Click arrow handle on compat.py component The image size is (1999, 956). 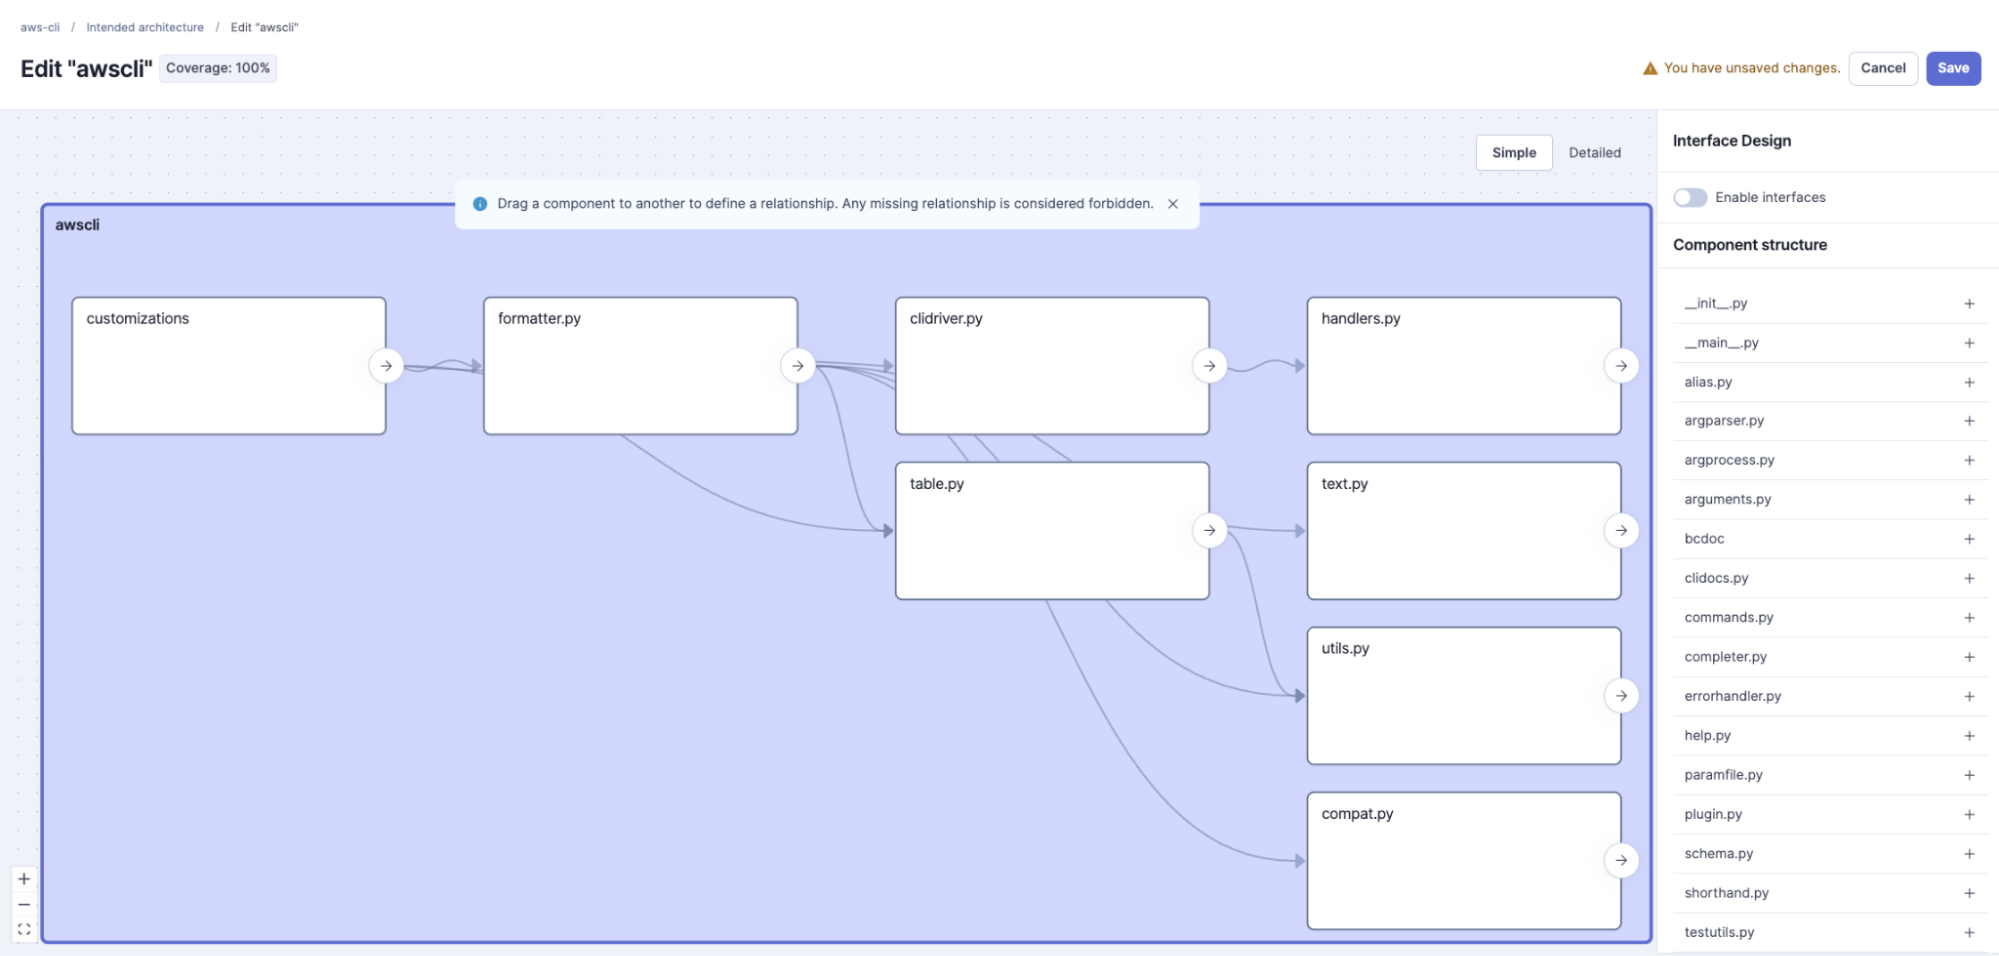(x=1621, y=860)
